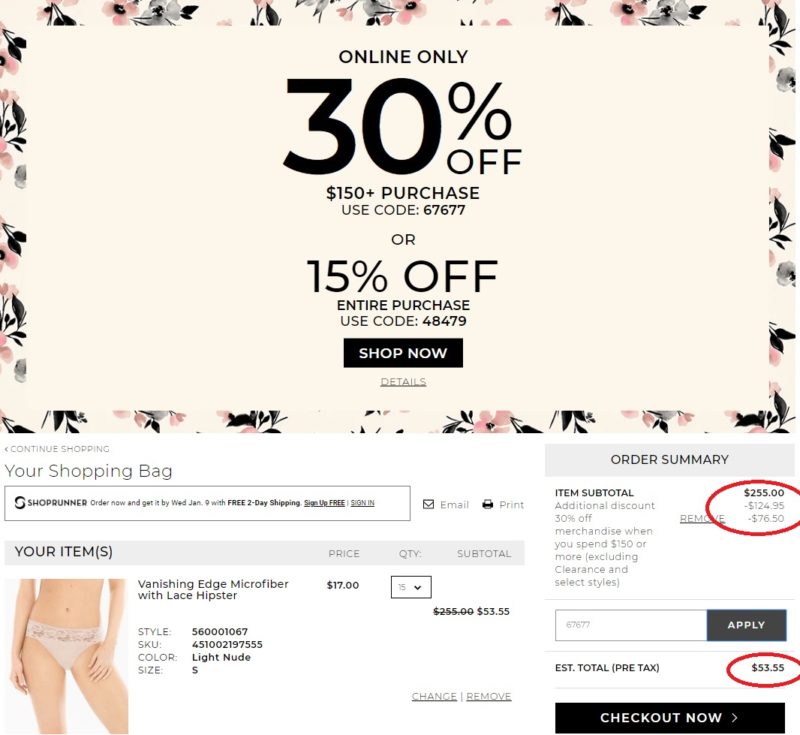
Task: Open the quantity dropdown showing 15
Action: pyautogui.click(x=411, y=587)
